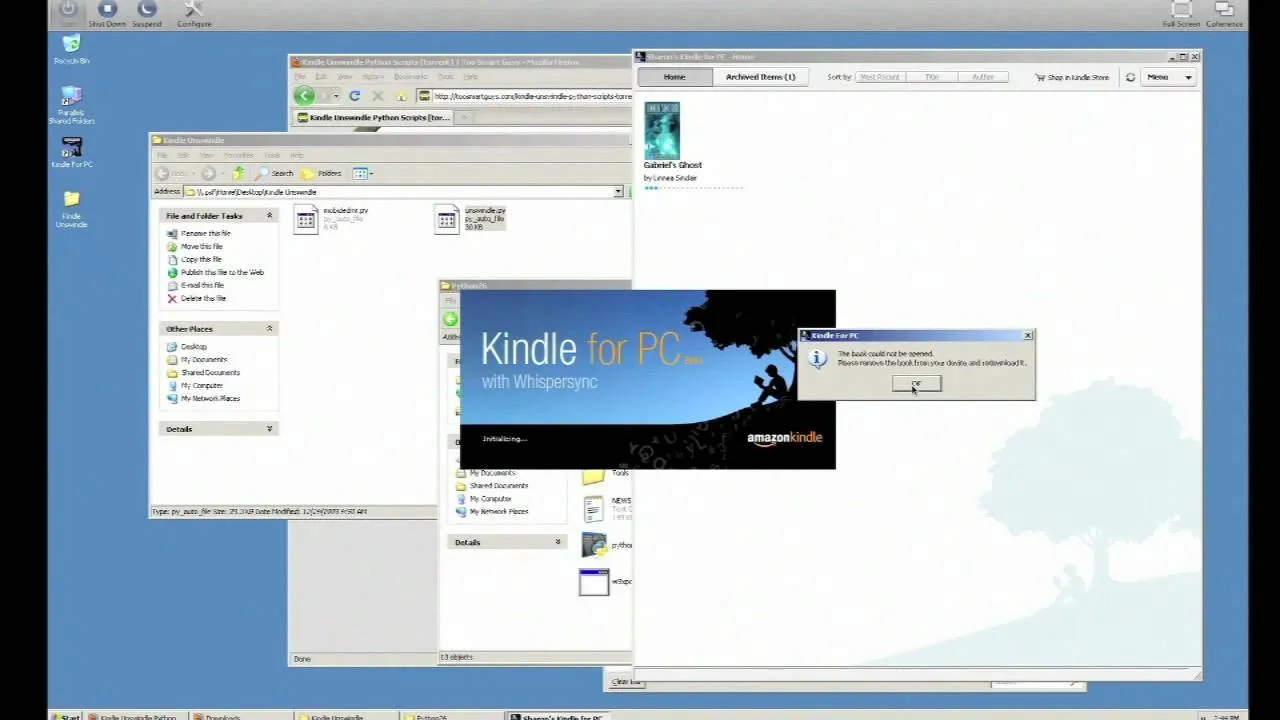Collapse File and Folder Tasks panel

(269, 215)
